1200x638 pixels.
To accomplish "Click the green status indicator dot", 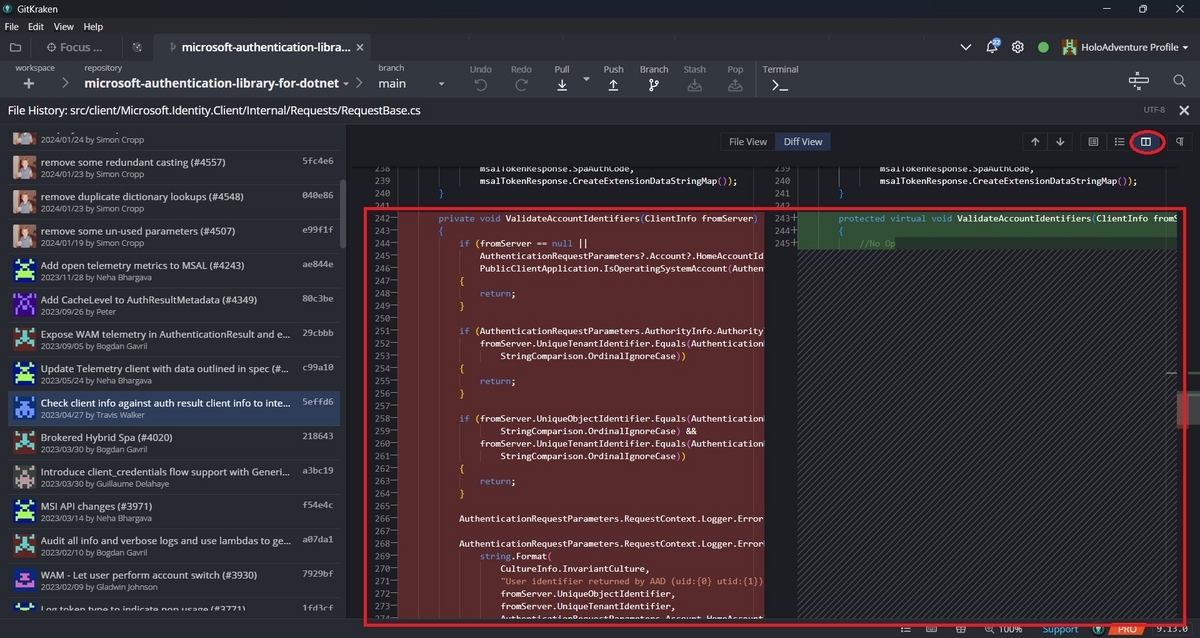I will click(1043, 47).
